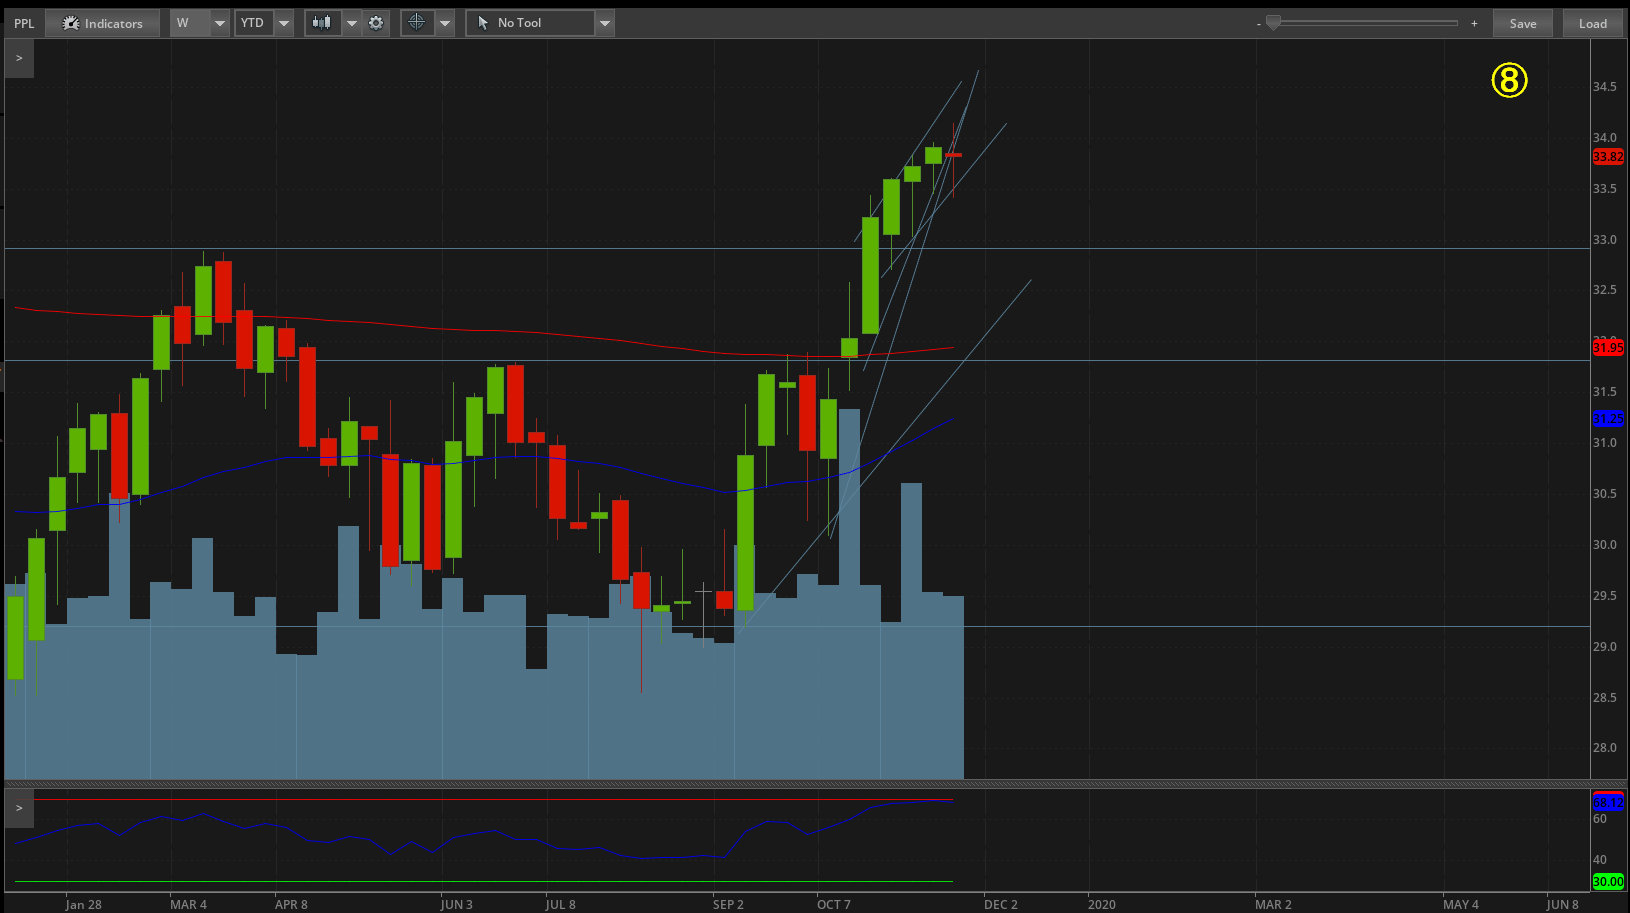Expand the price chart side panel arrow
The image size is (1630, 913).
19,58
